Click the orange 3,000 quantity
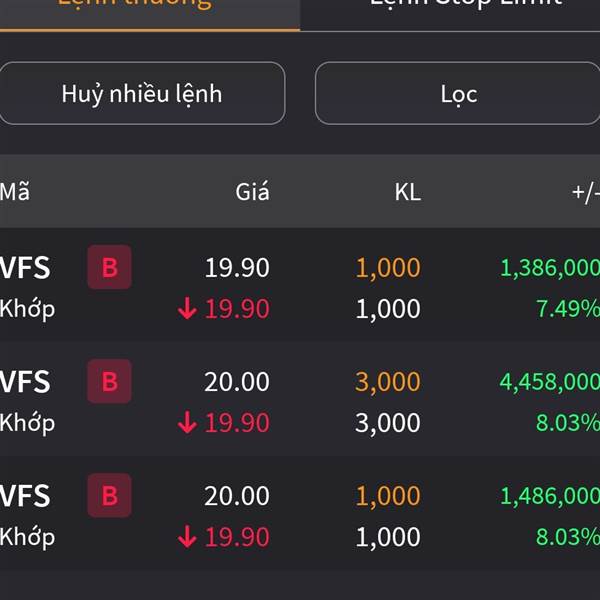This screenshot has width=600, height=600. pos(388,382)
